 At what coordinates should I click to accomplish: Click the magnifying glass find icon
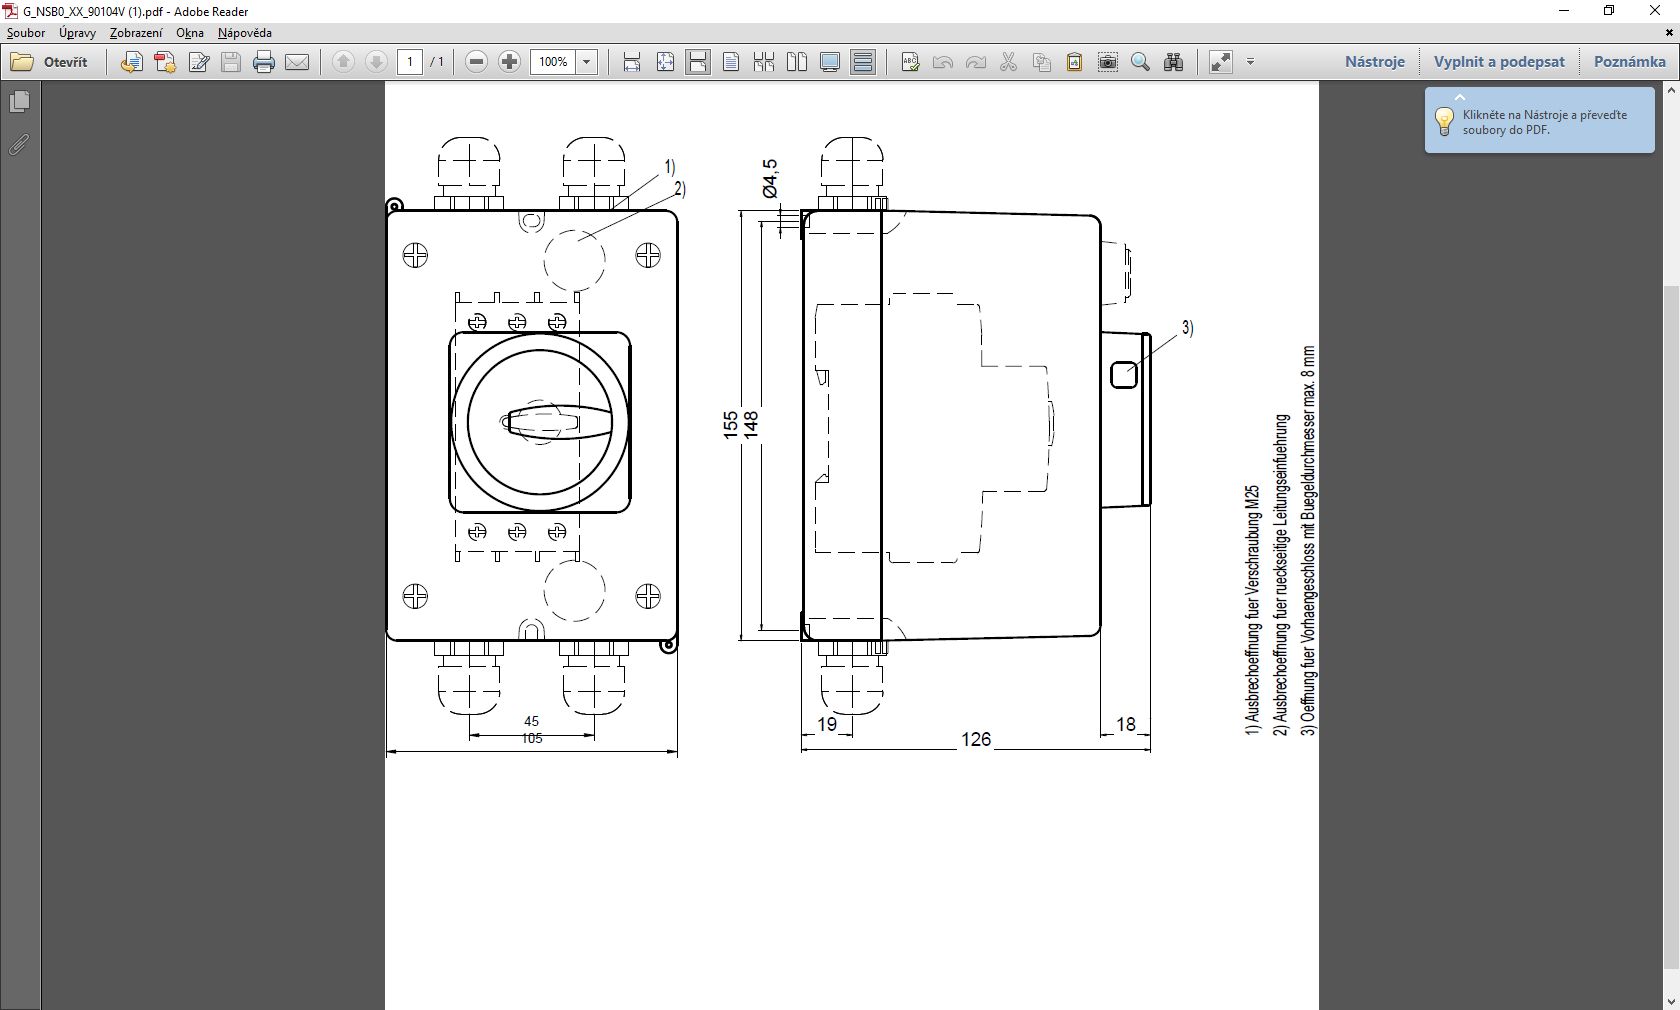[1140, 62]
